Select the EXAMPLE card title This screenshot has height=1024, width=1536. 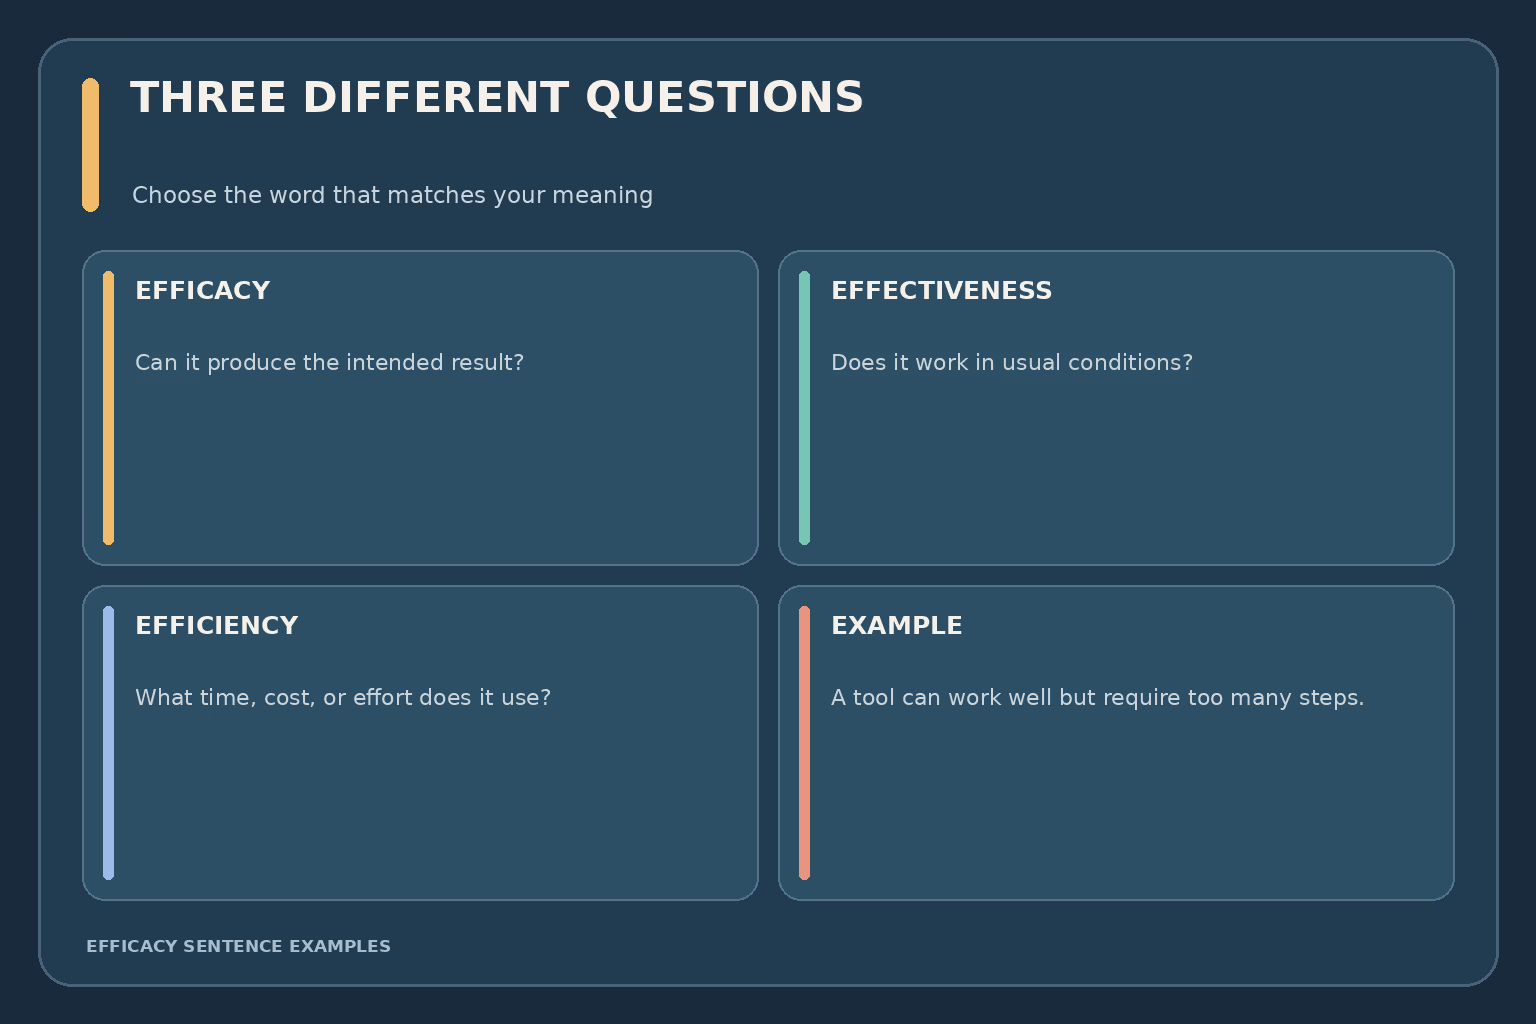pyautogui.click(x=897, y=626)
